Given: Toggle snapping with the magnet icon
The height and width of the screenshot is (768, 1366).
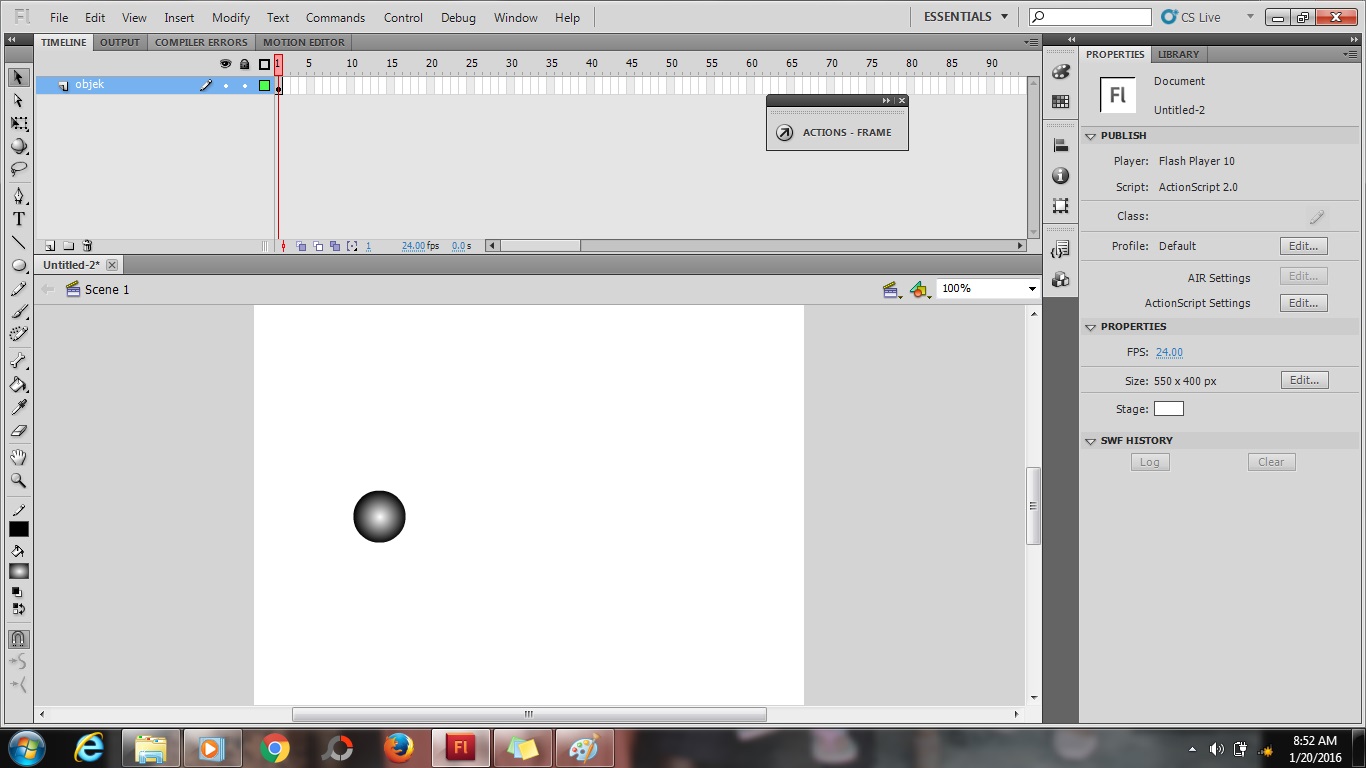Looking at the screenshot, I should coord(18,639).
